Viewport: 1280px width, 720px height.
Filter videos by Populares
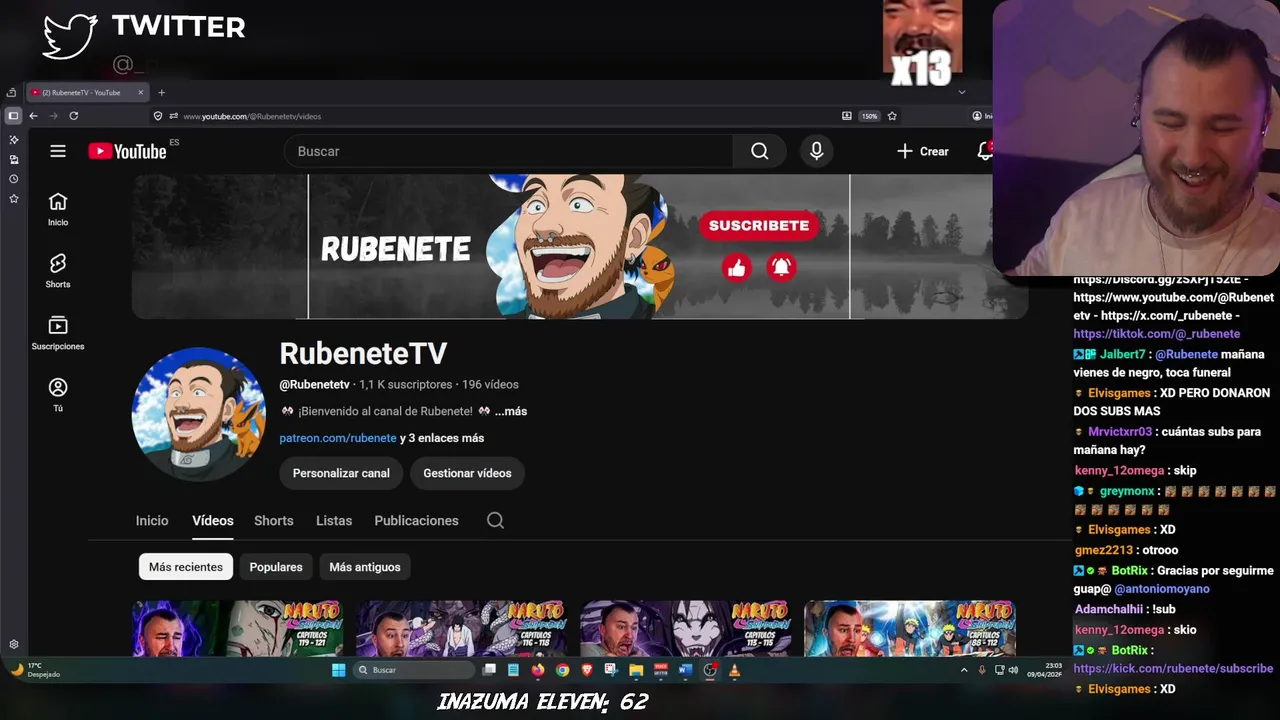click(276, 567)
